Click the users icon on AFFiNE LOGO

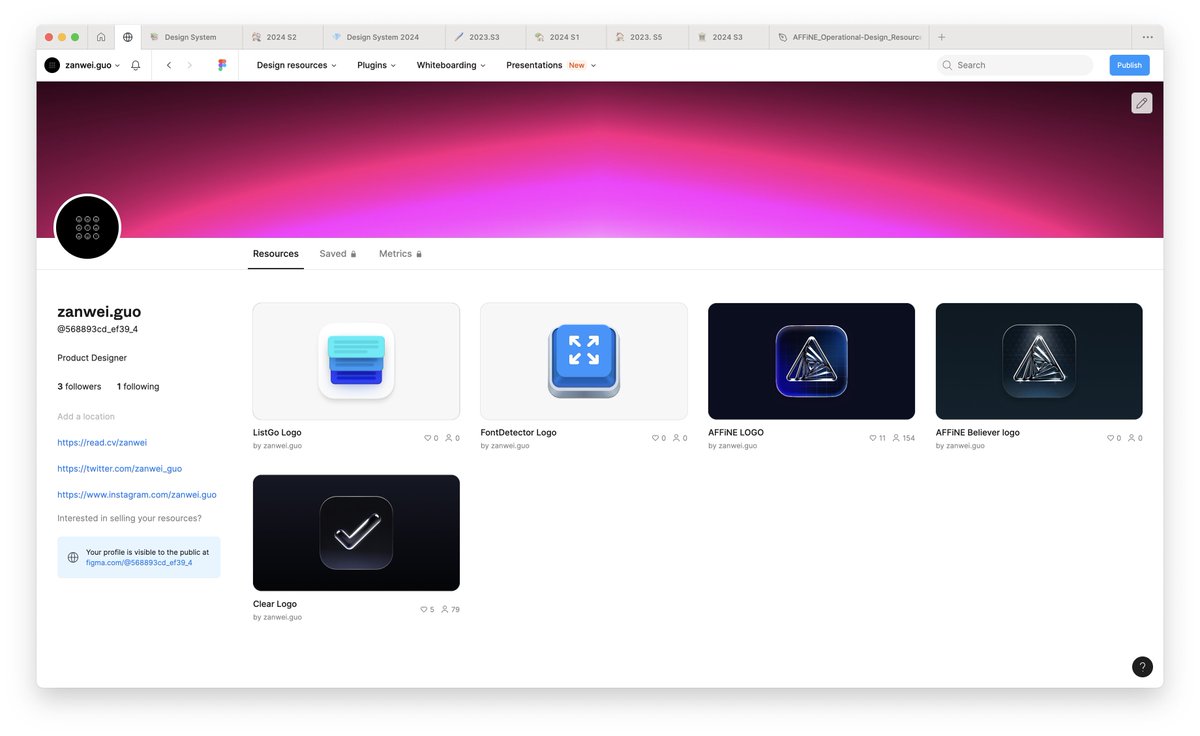click(x=896, y=438)
